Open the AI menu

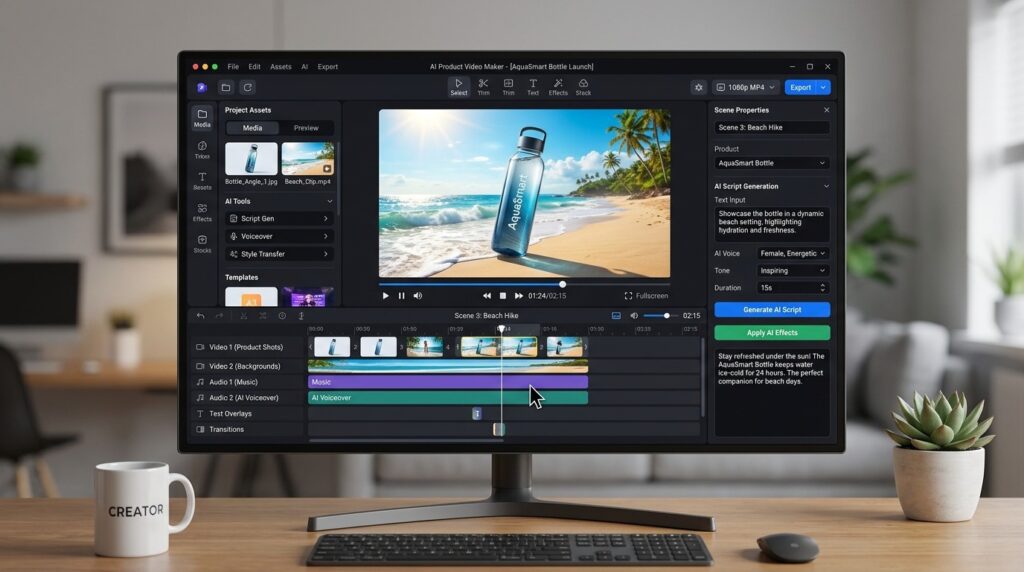coord(304,67)
